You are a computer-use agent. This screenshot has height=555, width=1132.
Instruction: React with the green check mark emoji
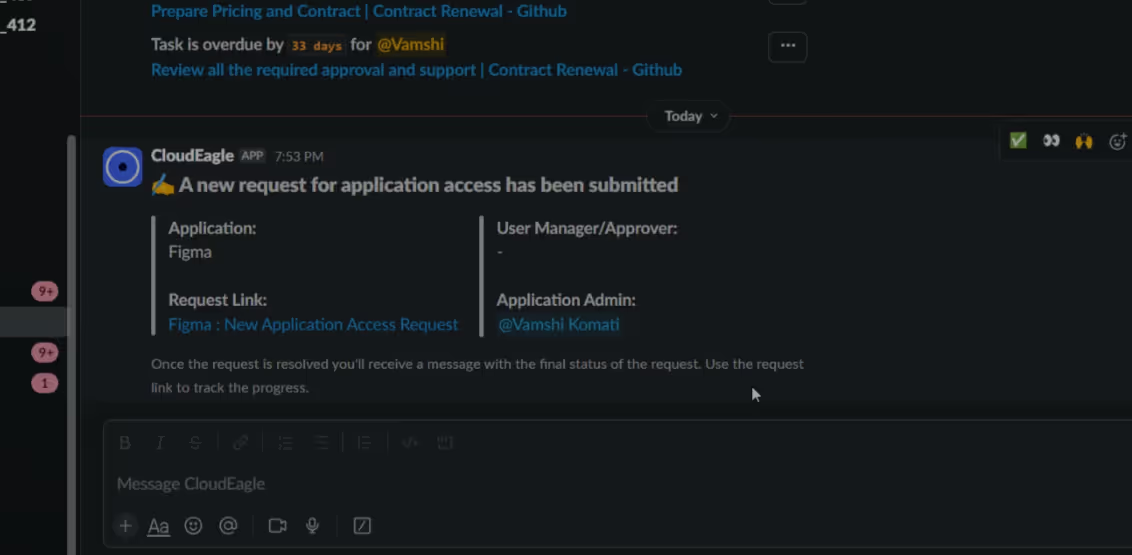coord(1018,141)
